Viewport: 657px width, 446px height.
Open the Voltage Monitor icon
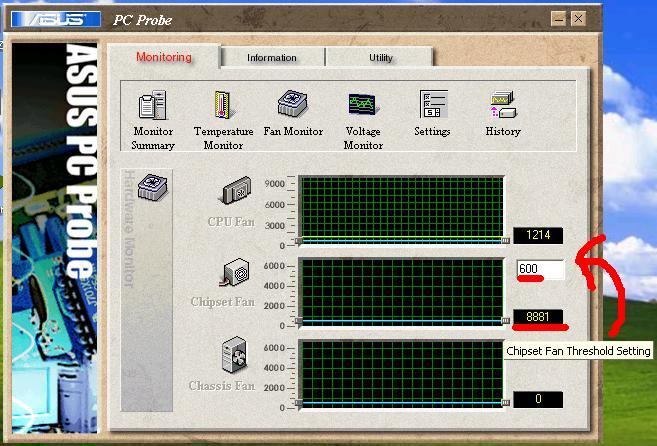tap(363, 105)
